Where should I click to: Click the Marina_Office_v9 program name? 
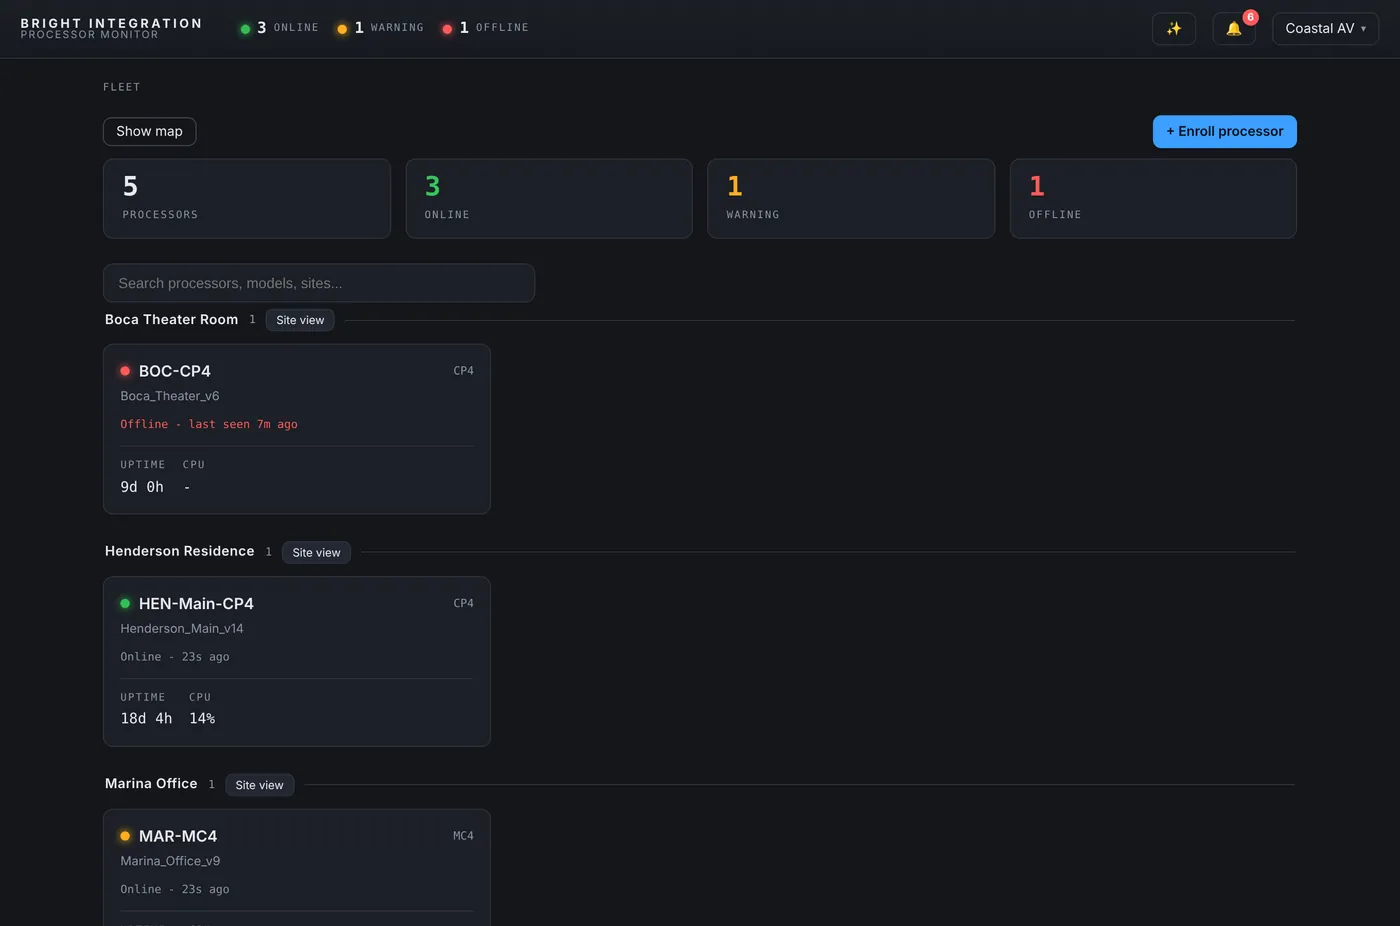[170, 861]
